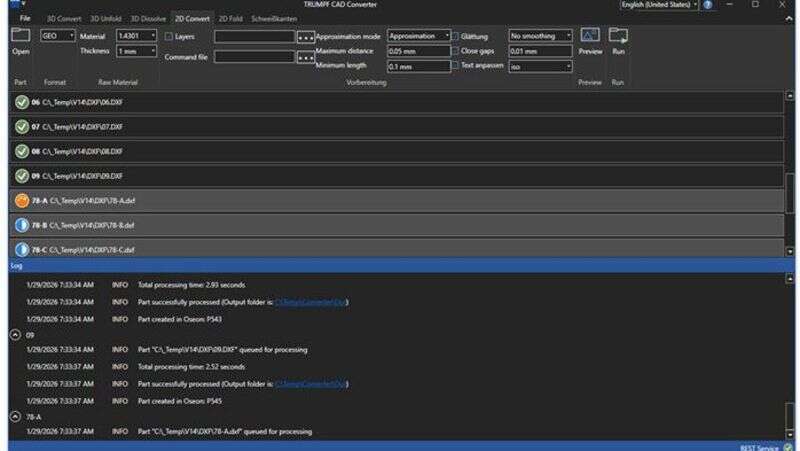Click the REST Service status icon
This screenshot has height=451, width=800.
788,446
